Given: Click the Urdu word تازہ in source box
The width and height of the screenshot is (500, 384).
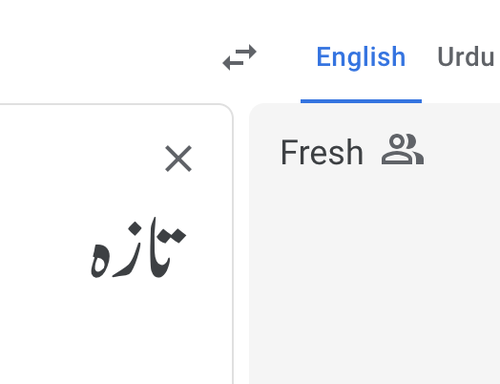Looking at the screenshot, I should click(138, 248).
